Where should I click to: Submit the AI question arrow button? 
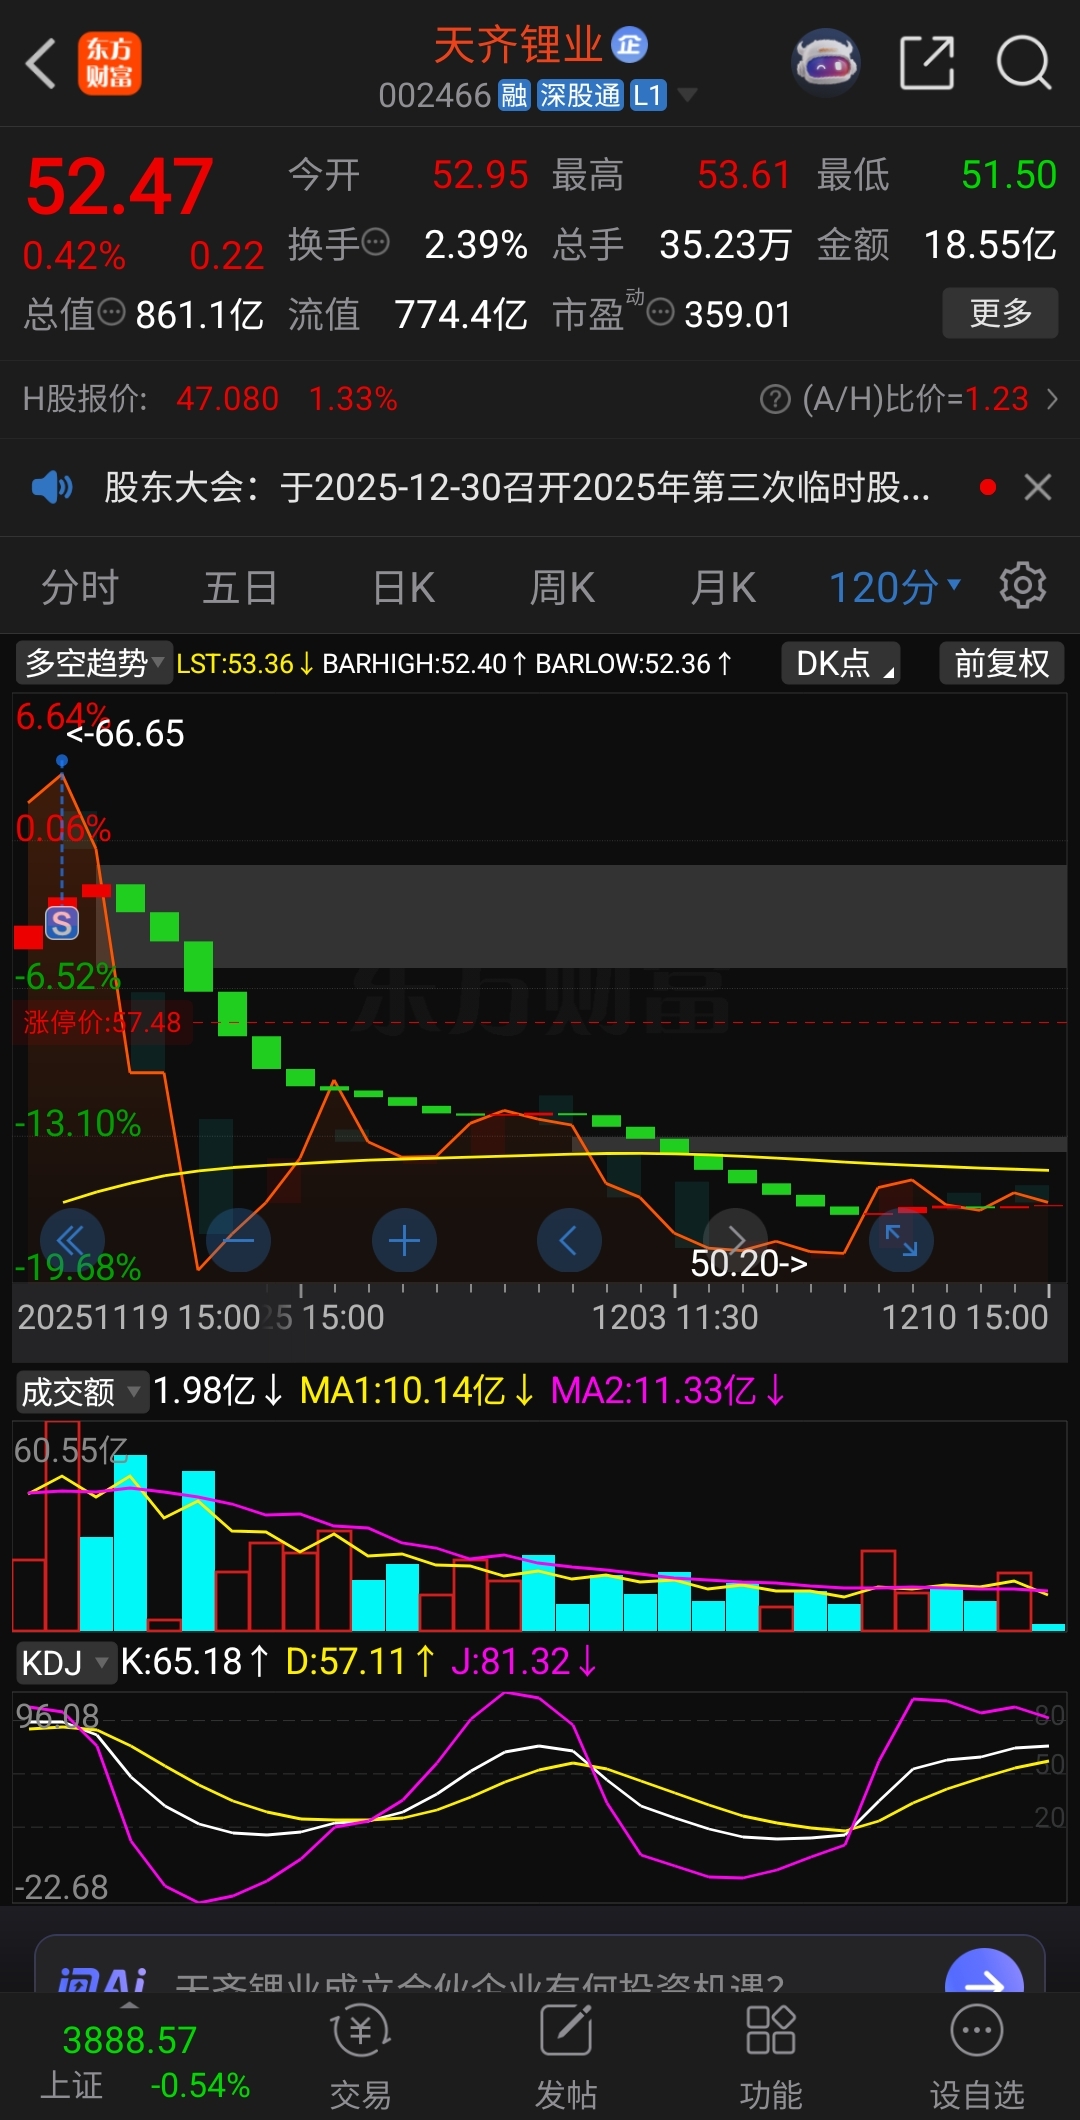pyautogui.click(x=984, y=1972)
